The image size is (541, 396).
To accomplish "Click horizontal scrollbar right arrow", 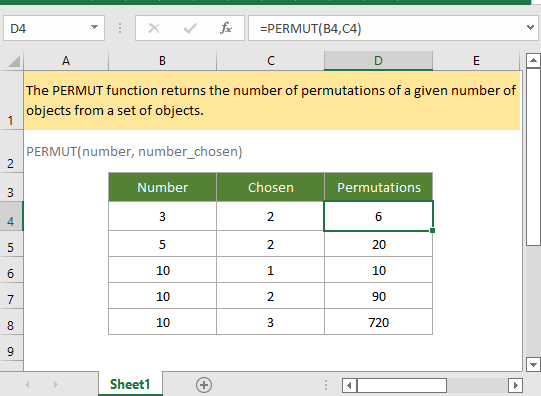I will tap(515, 385).
